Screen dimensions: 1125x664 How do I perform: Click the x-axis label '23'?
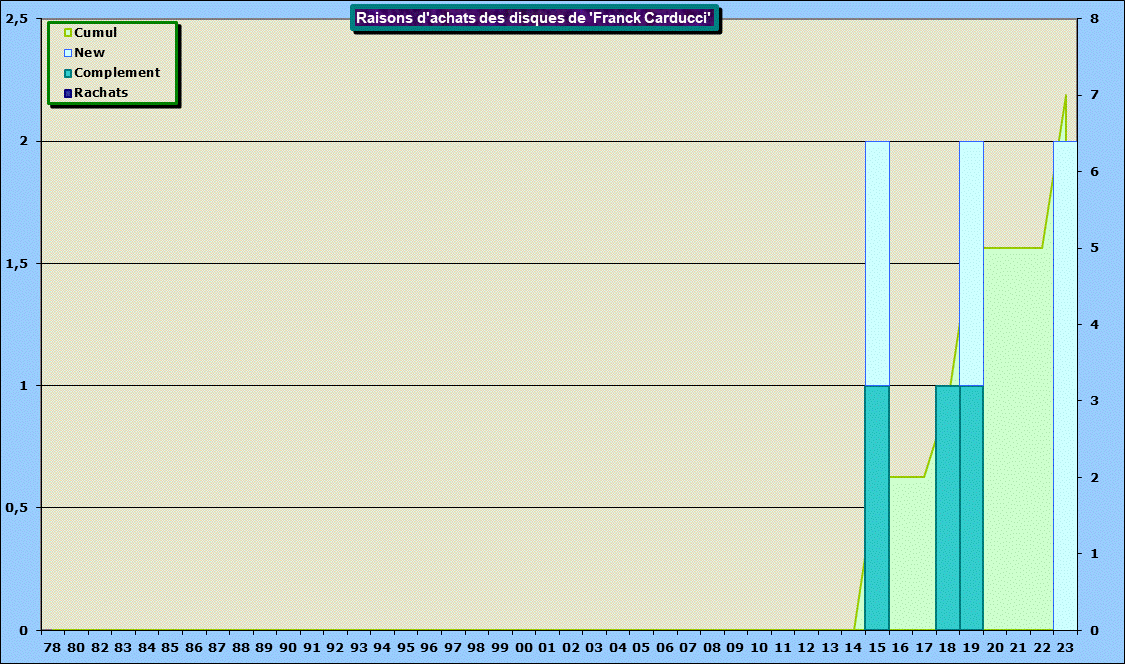[x=1065, y=648]
